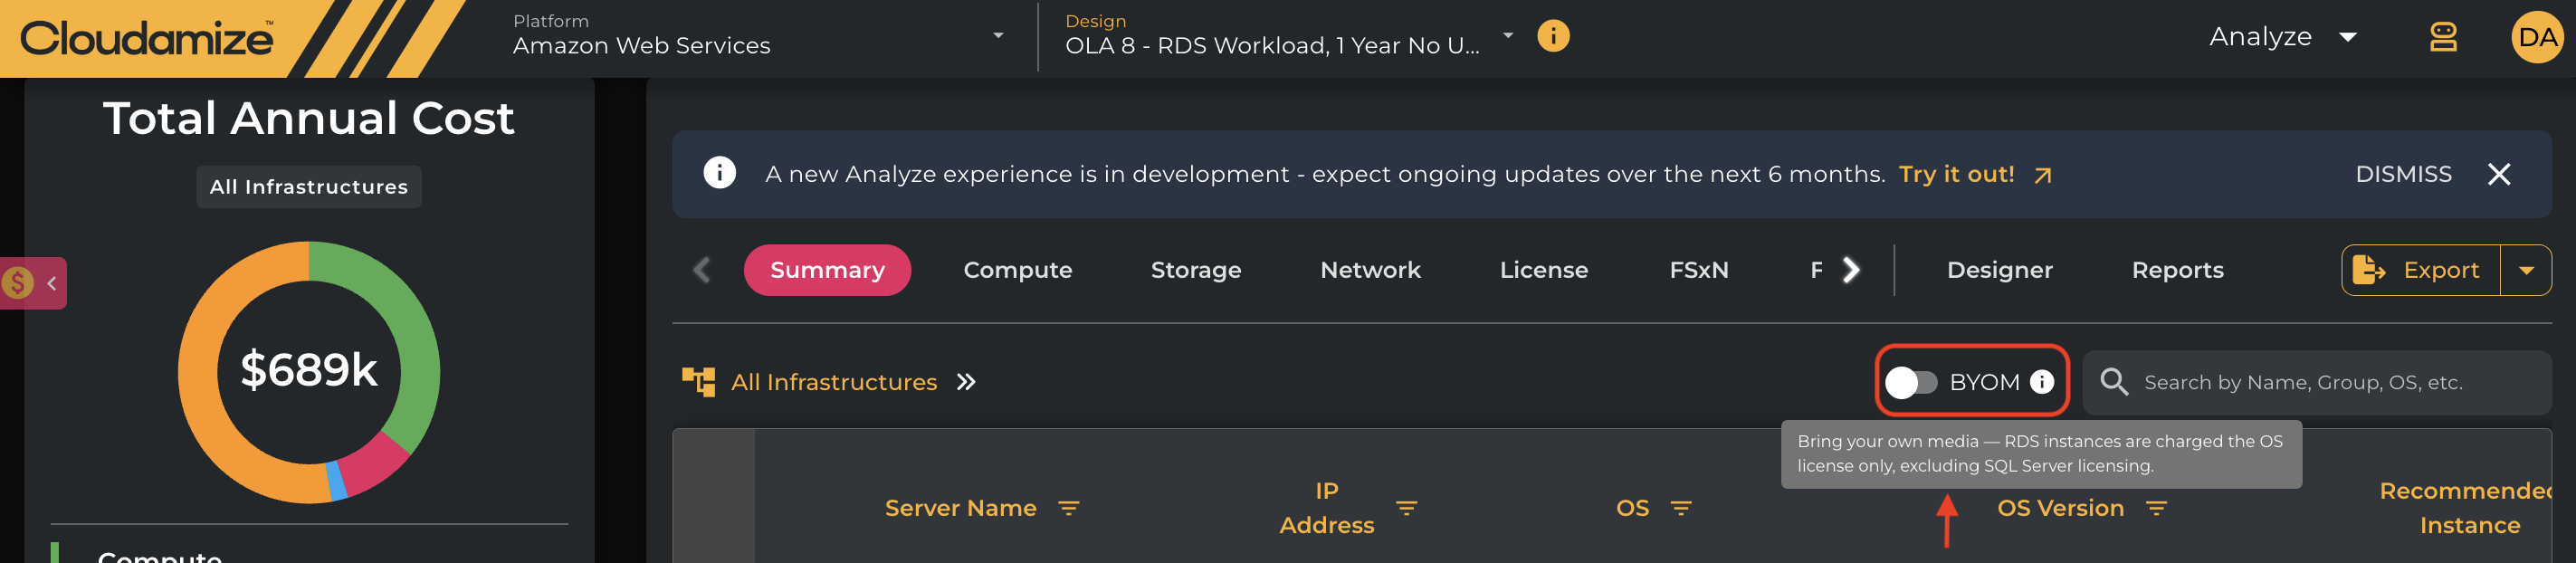Open the IP Address column filter
2576x563 pixels.
[x=1406, y=508]
